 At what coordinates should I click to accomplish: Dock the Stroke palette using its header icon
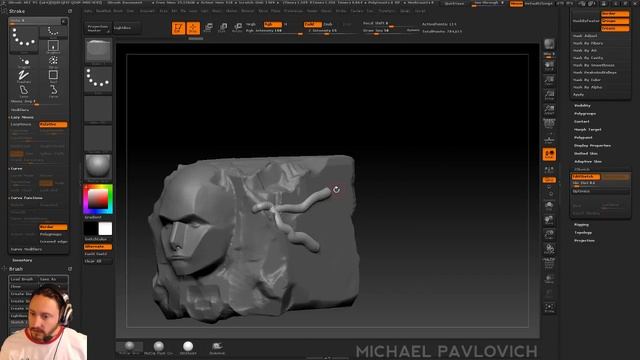pyautogui.click(x=70, y=11)
